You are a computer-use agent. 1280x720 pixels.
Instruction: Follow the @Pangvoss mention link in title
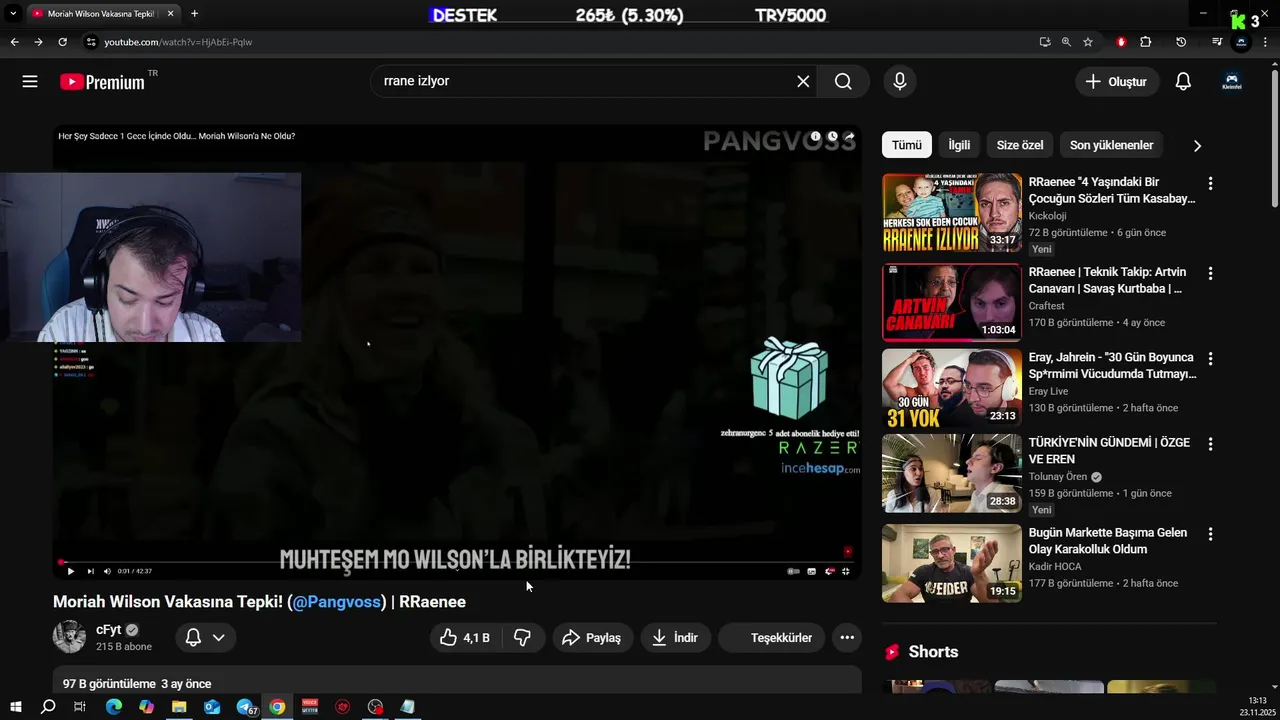pyautogui.click(x=337, y=601)
